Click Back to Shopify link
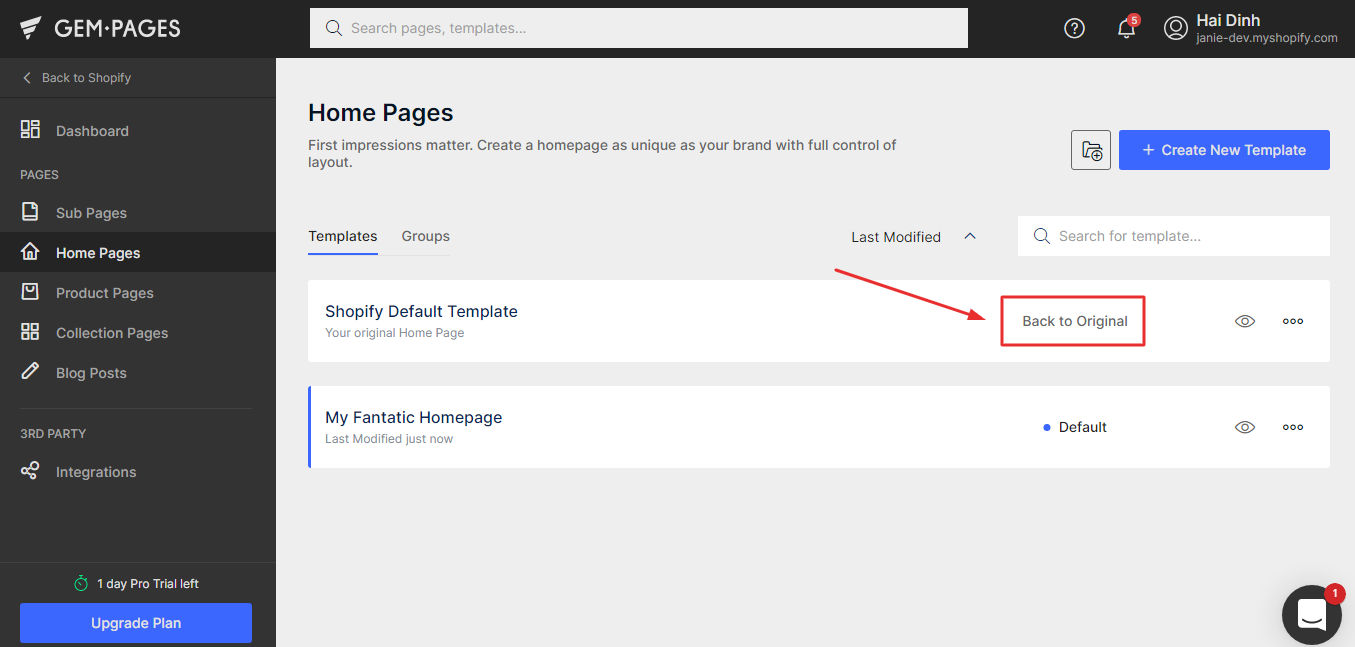This screenshot has height=647, width=1355. pos(77,78)
